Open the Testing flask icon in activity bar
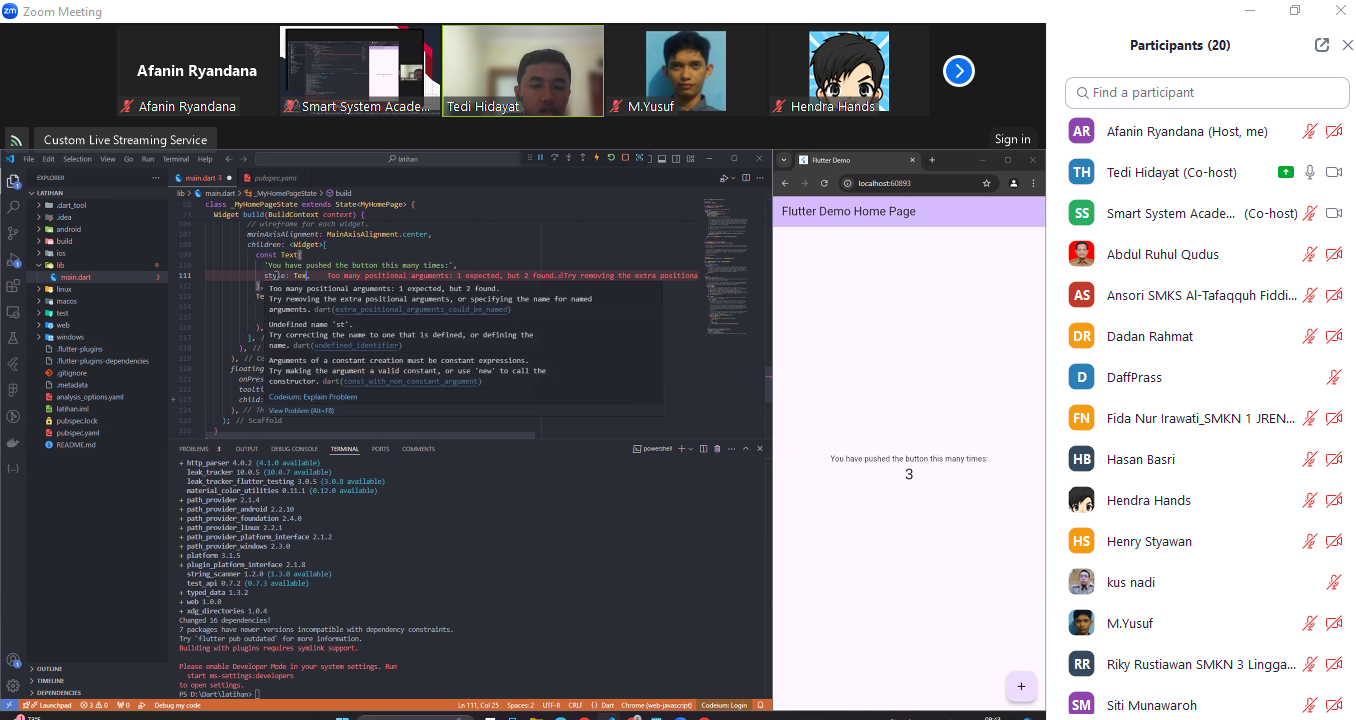Screen dimensions: 1356x720 tap(13, 338)
